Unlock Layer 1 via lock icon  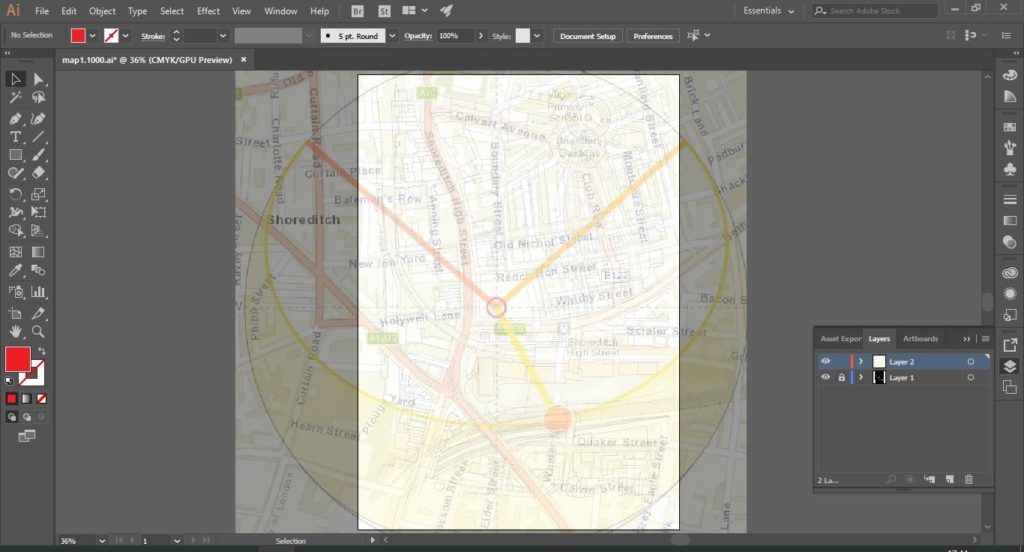coord(841,378)
